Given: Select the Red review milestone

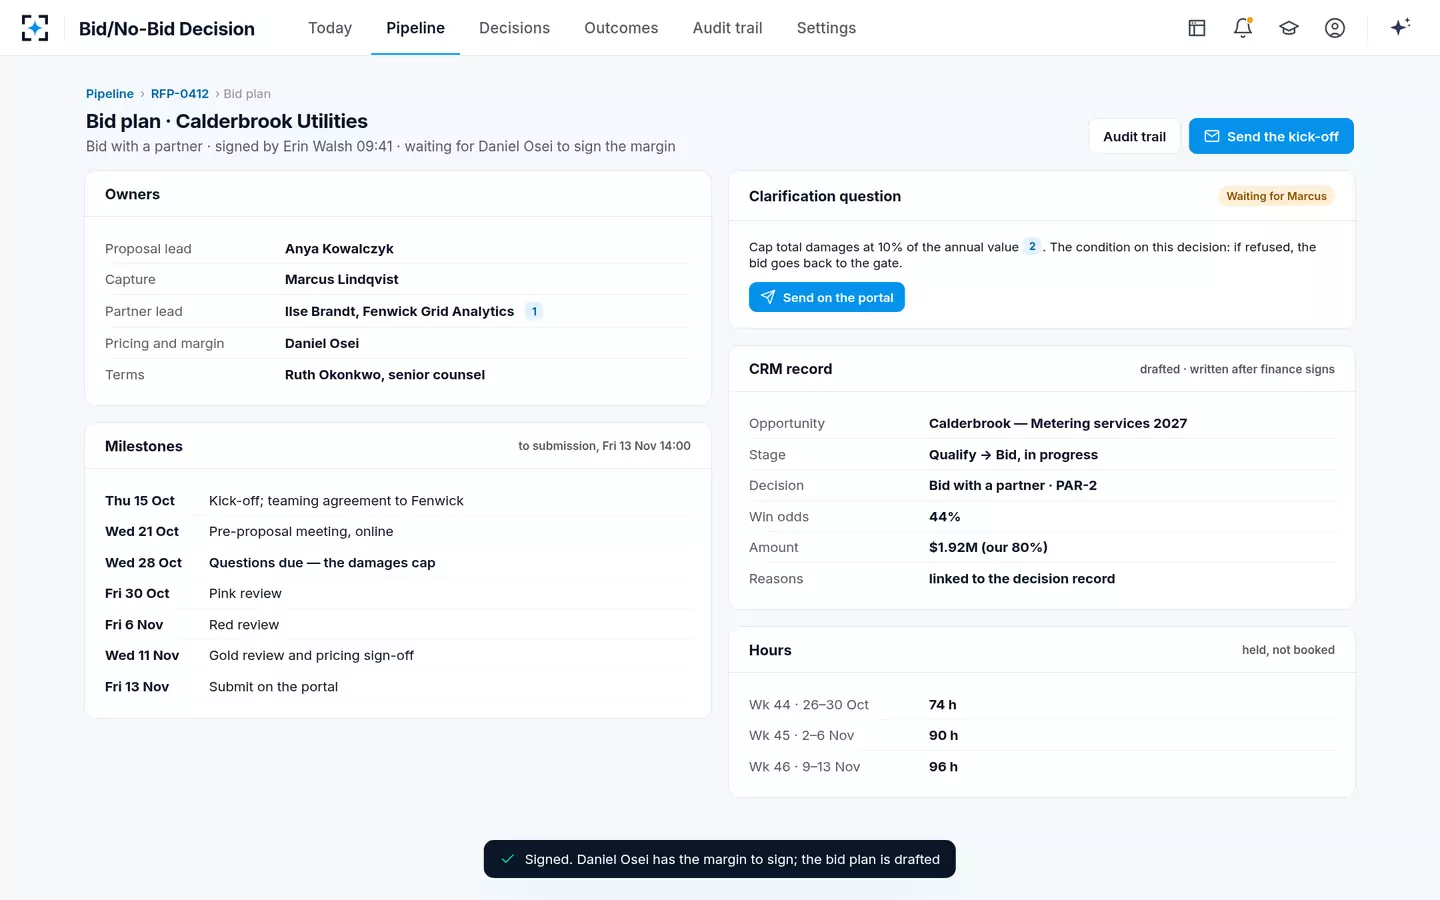Looking at the screenshot, I should pyautogui.click(x=398, y=625).
